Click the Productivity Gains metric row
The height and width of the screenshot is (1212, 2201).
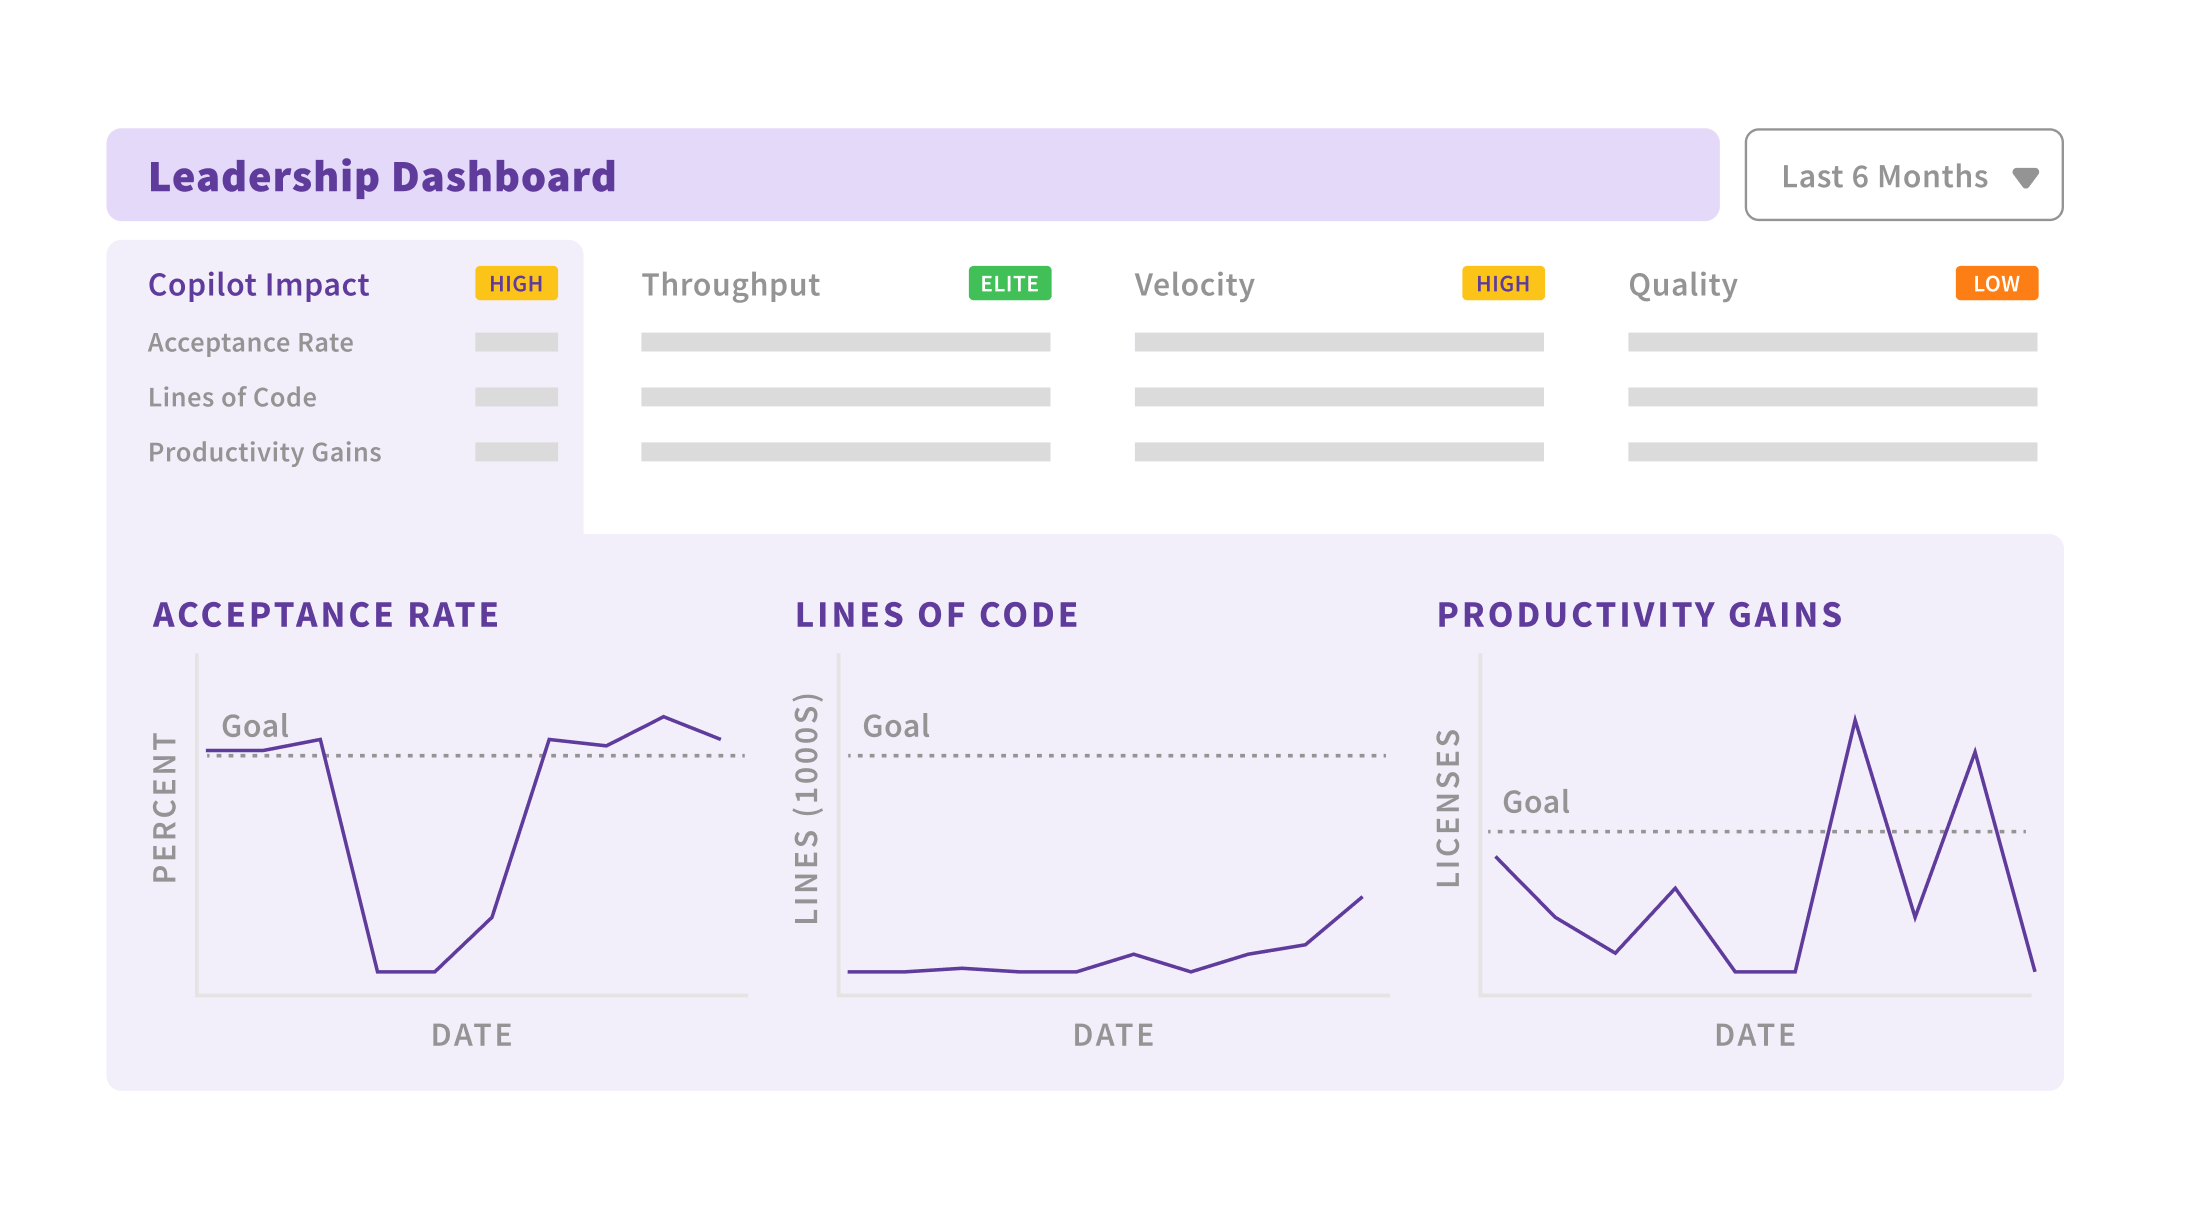[x=265, y=453]
